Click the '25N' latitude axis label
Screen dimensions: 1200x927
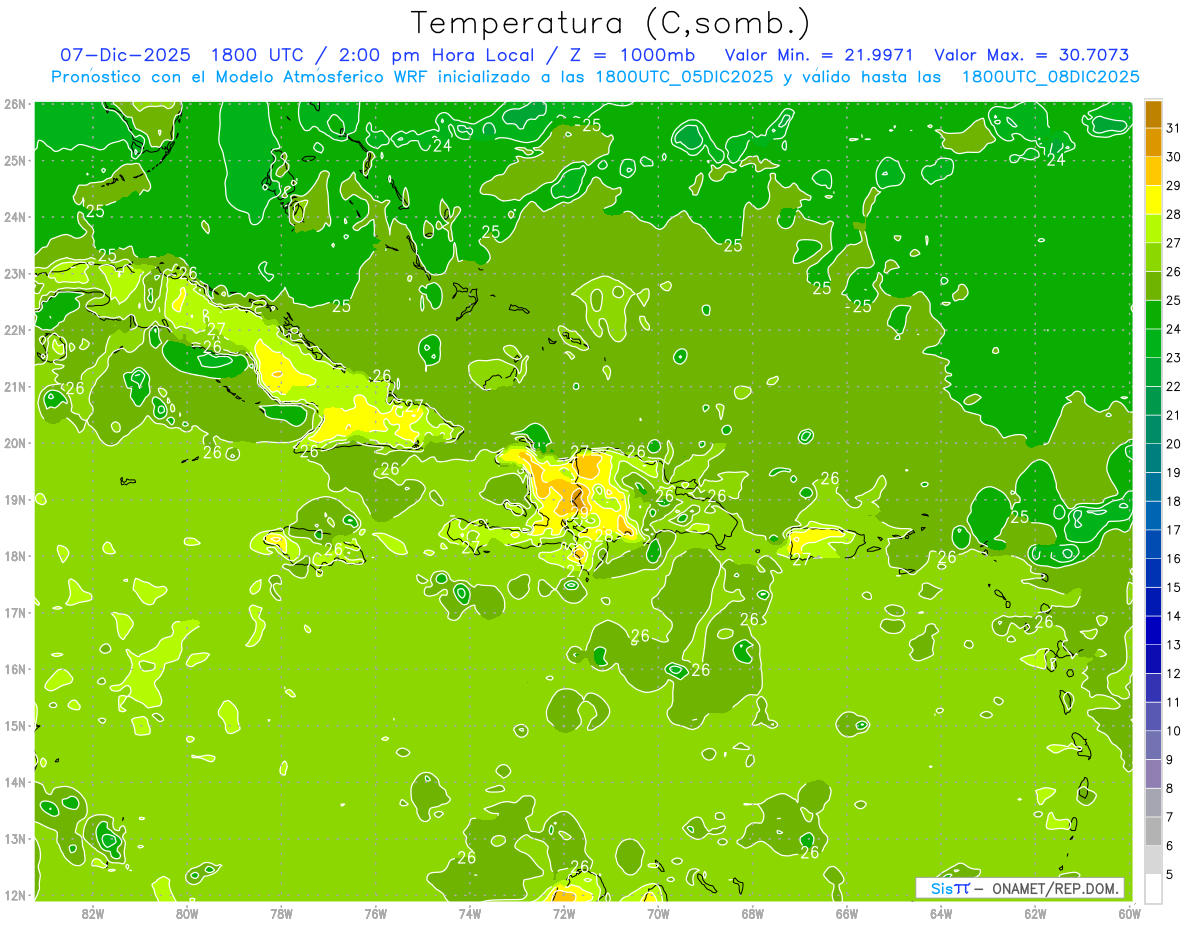point(15,160)
